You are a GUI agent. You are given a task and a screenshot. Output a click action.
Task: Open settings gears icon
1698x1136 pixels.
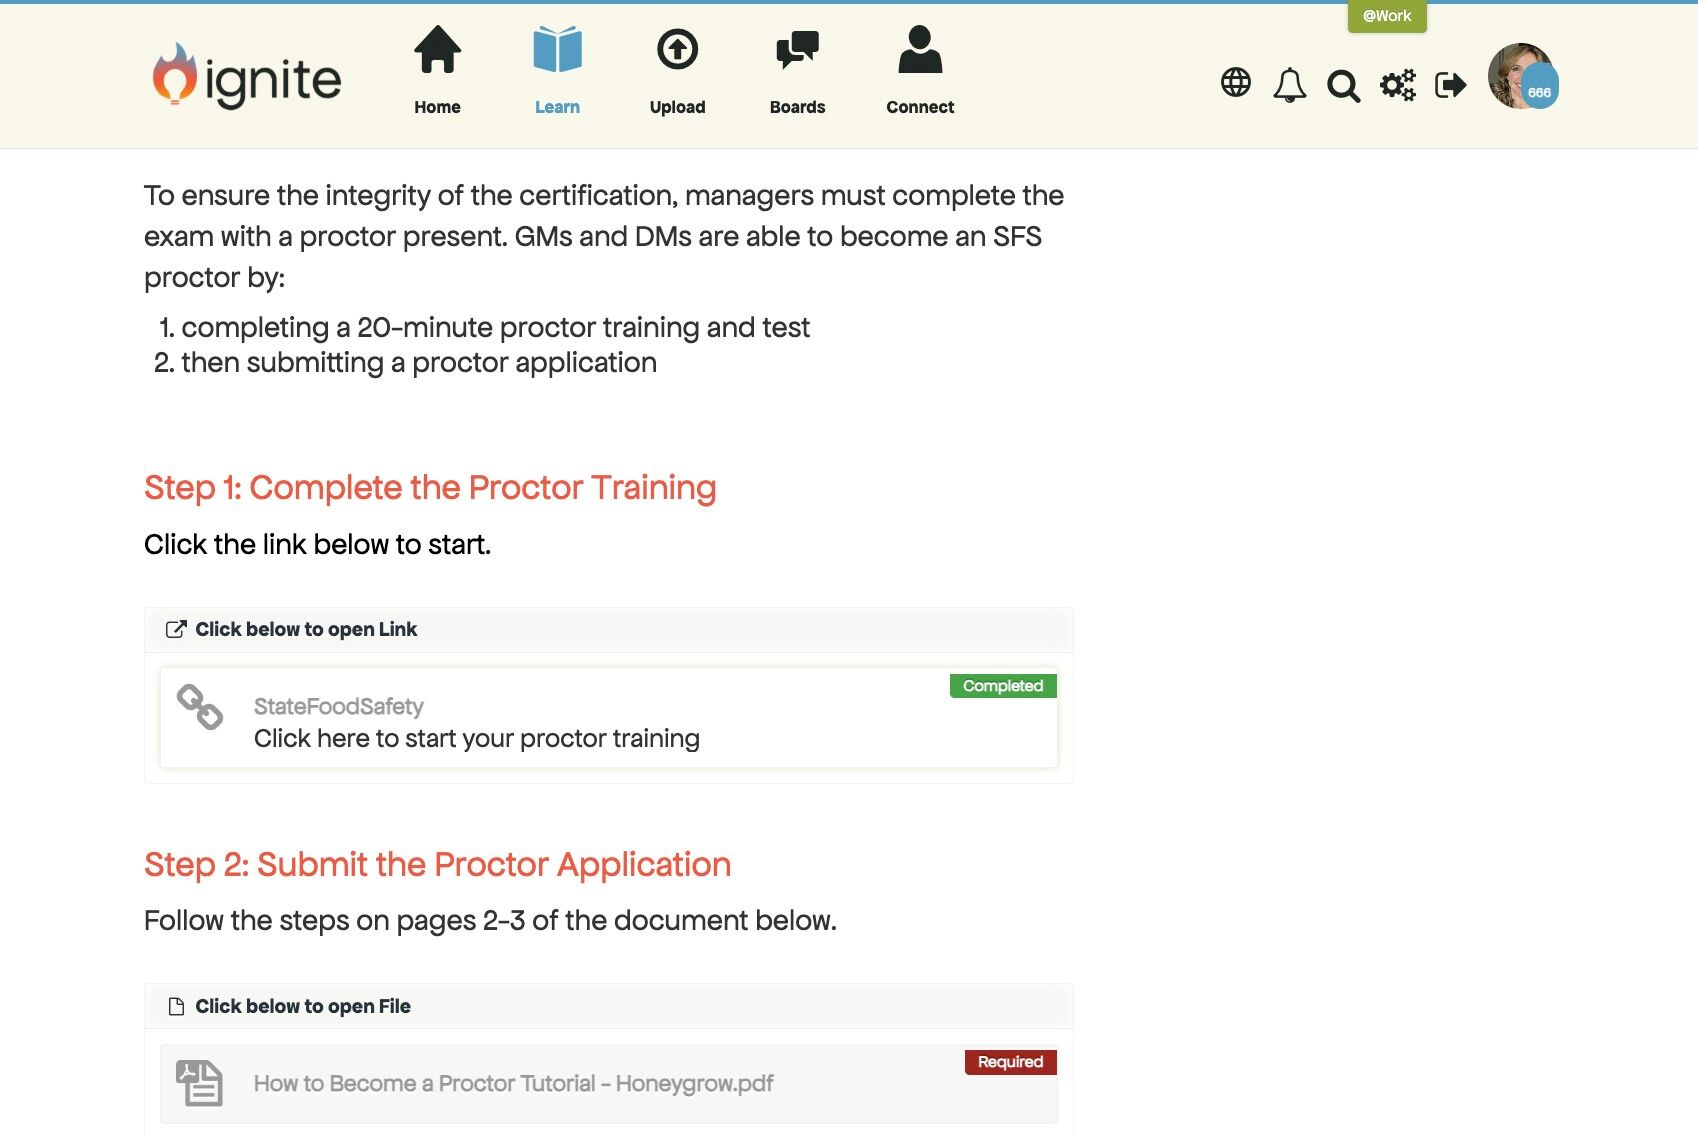click(x=1397, y=85)
